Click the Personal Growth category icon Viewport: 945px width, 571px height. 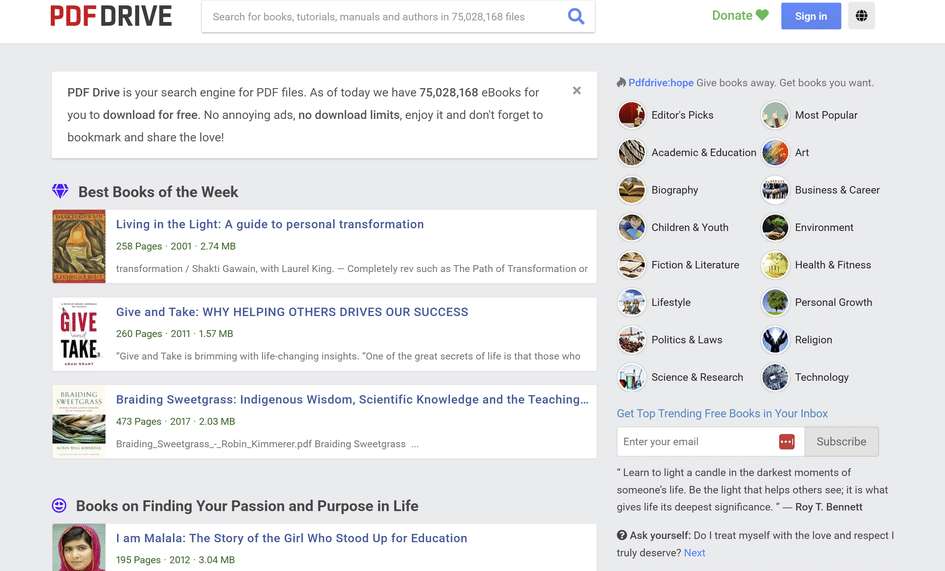(775, 302)
